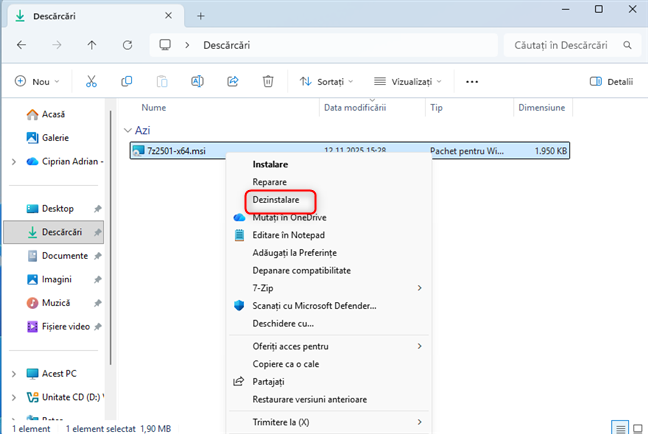This screenshot has width=648, height=434.
Task: Collapse the Azi group
Action: pos(127,130)
